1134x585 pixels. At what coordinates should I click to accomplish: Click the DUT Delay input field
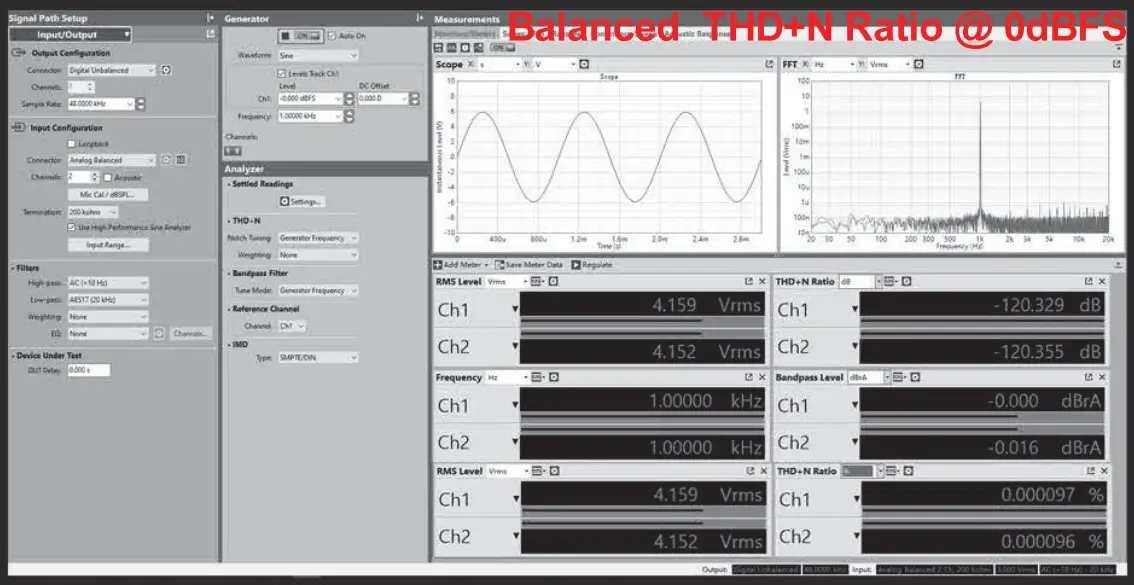(x=88, y=370)
